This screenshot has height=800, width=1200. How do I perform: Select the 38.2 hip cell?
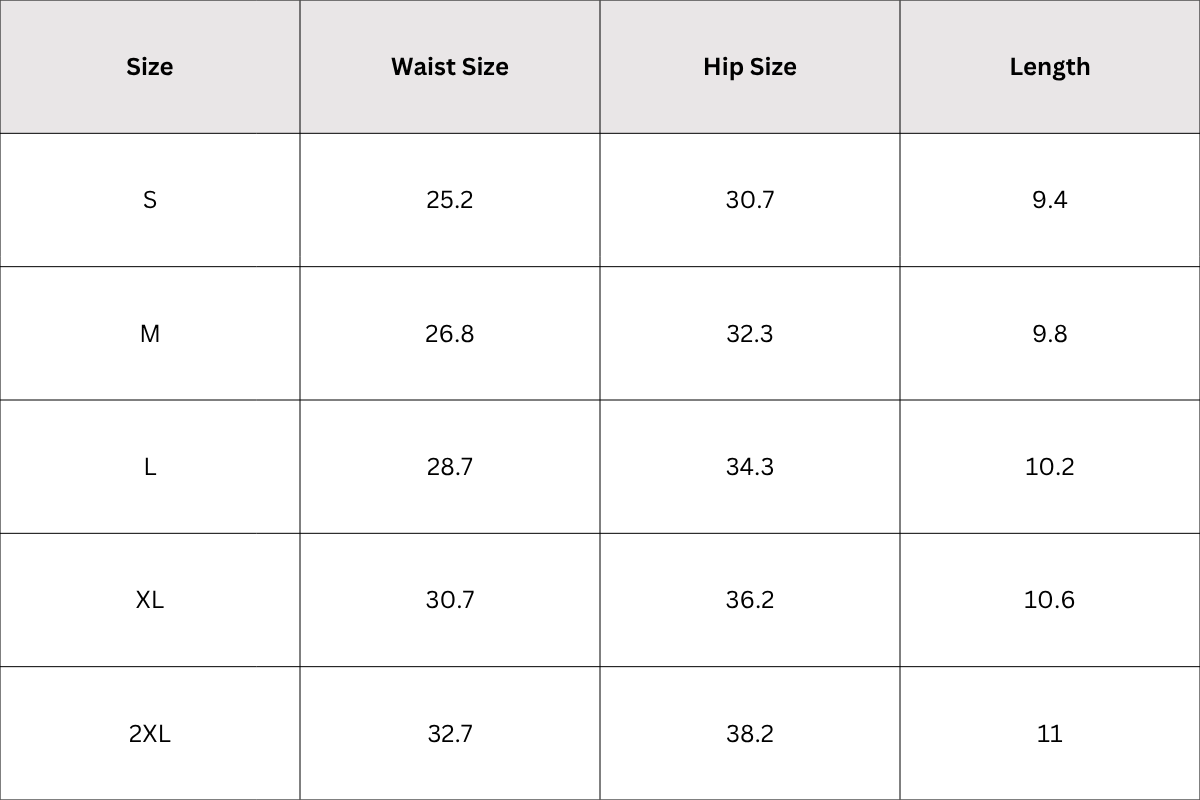click(750, 734)
